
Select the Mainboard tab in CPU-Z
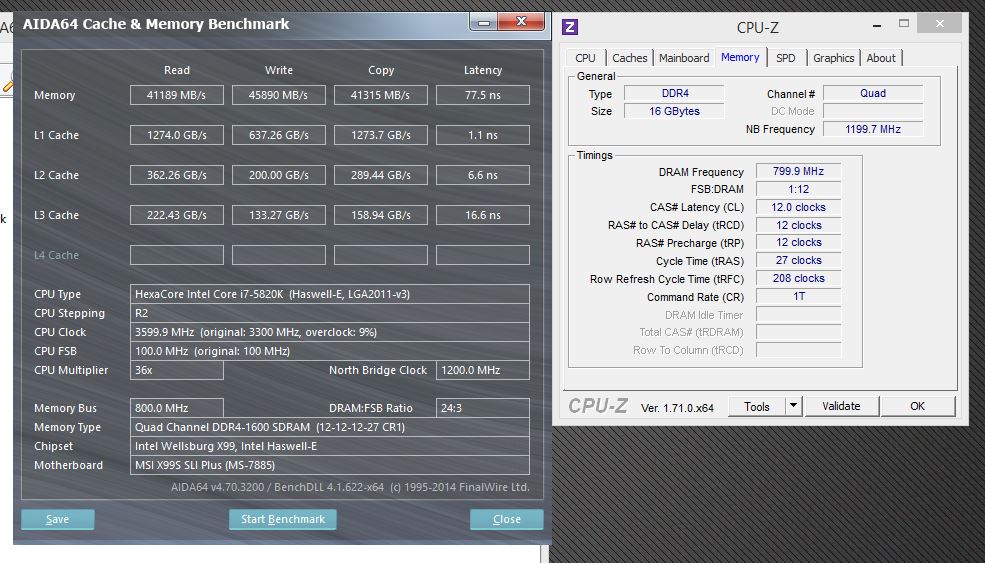(x=684, y=58)
